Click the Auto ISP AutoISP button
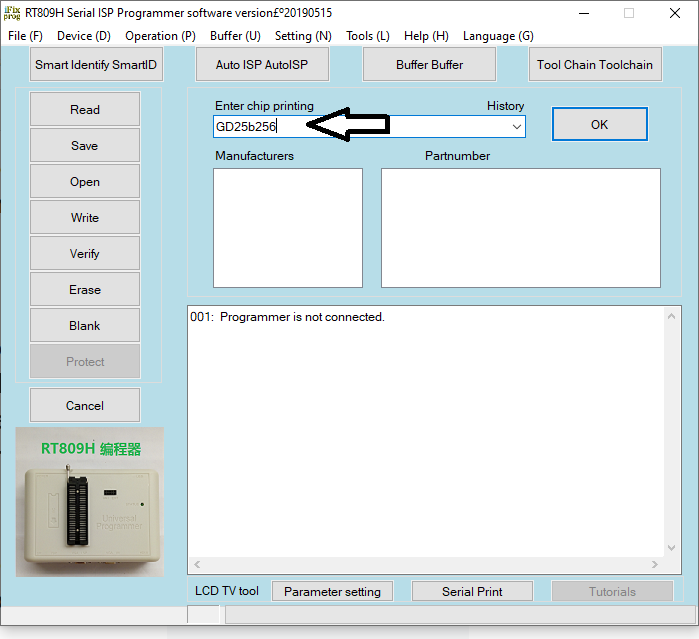699x639 pixels. click(262, 65)
